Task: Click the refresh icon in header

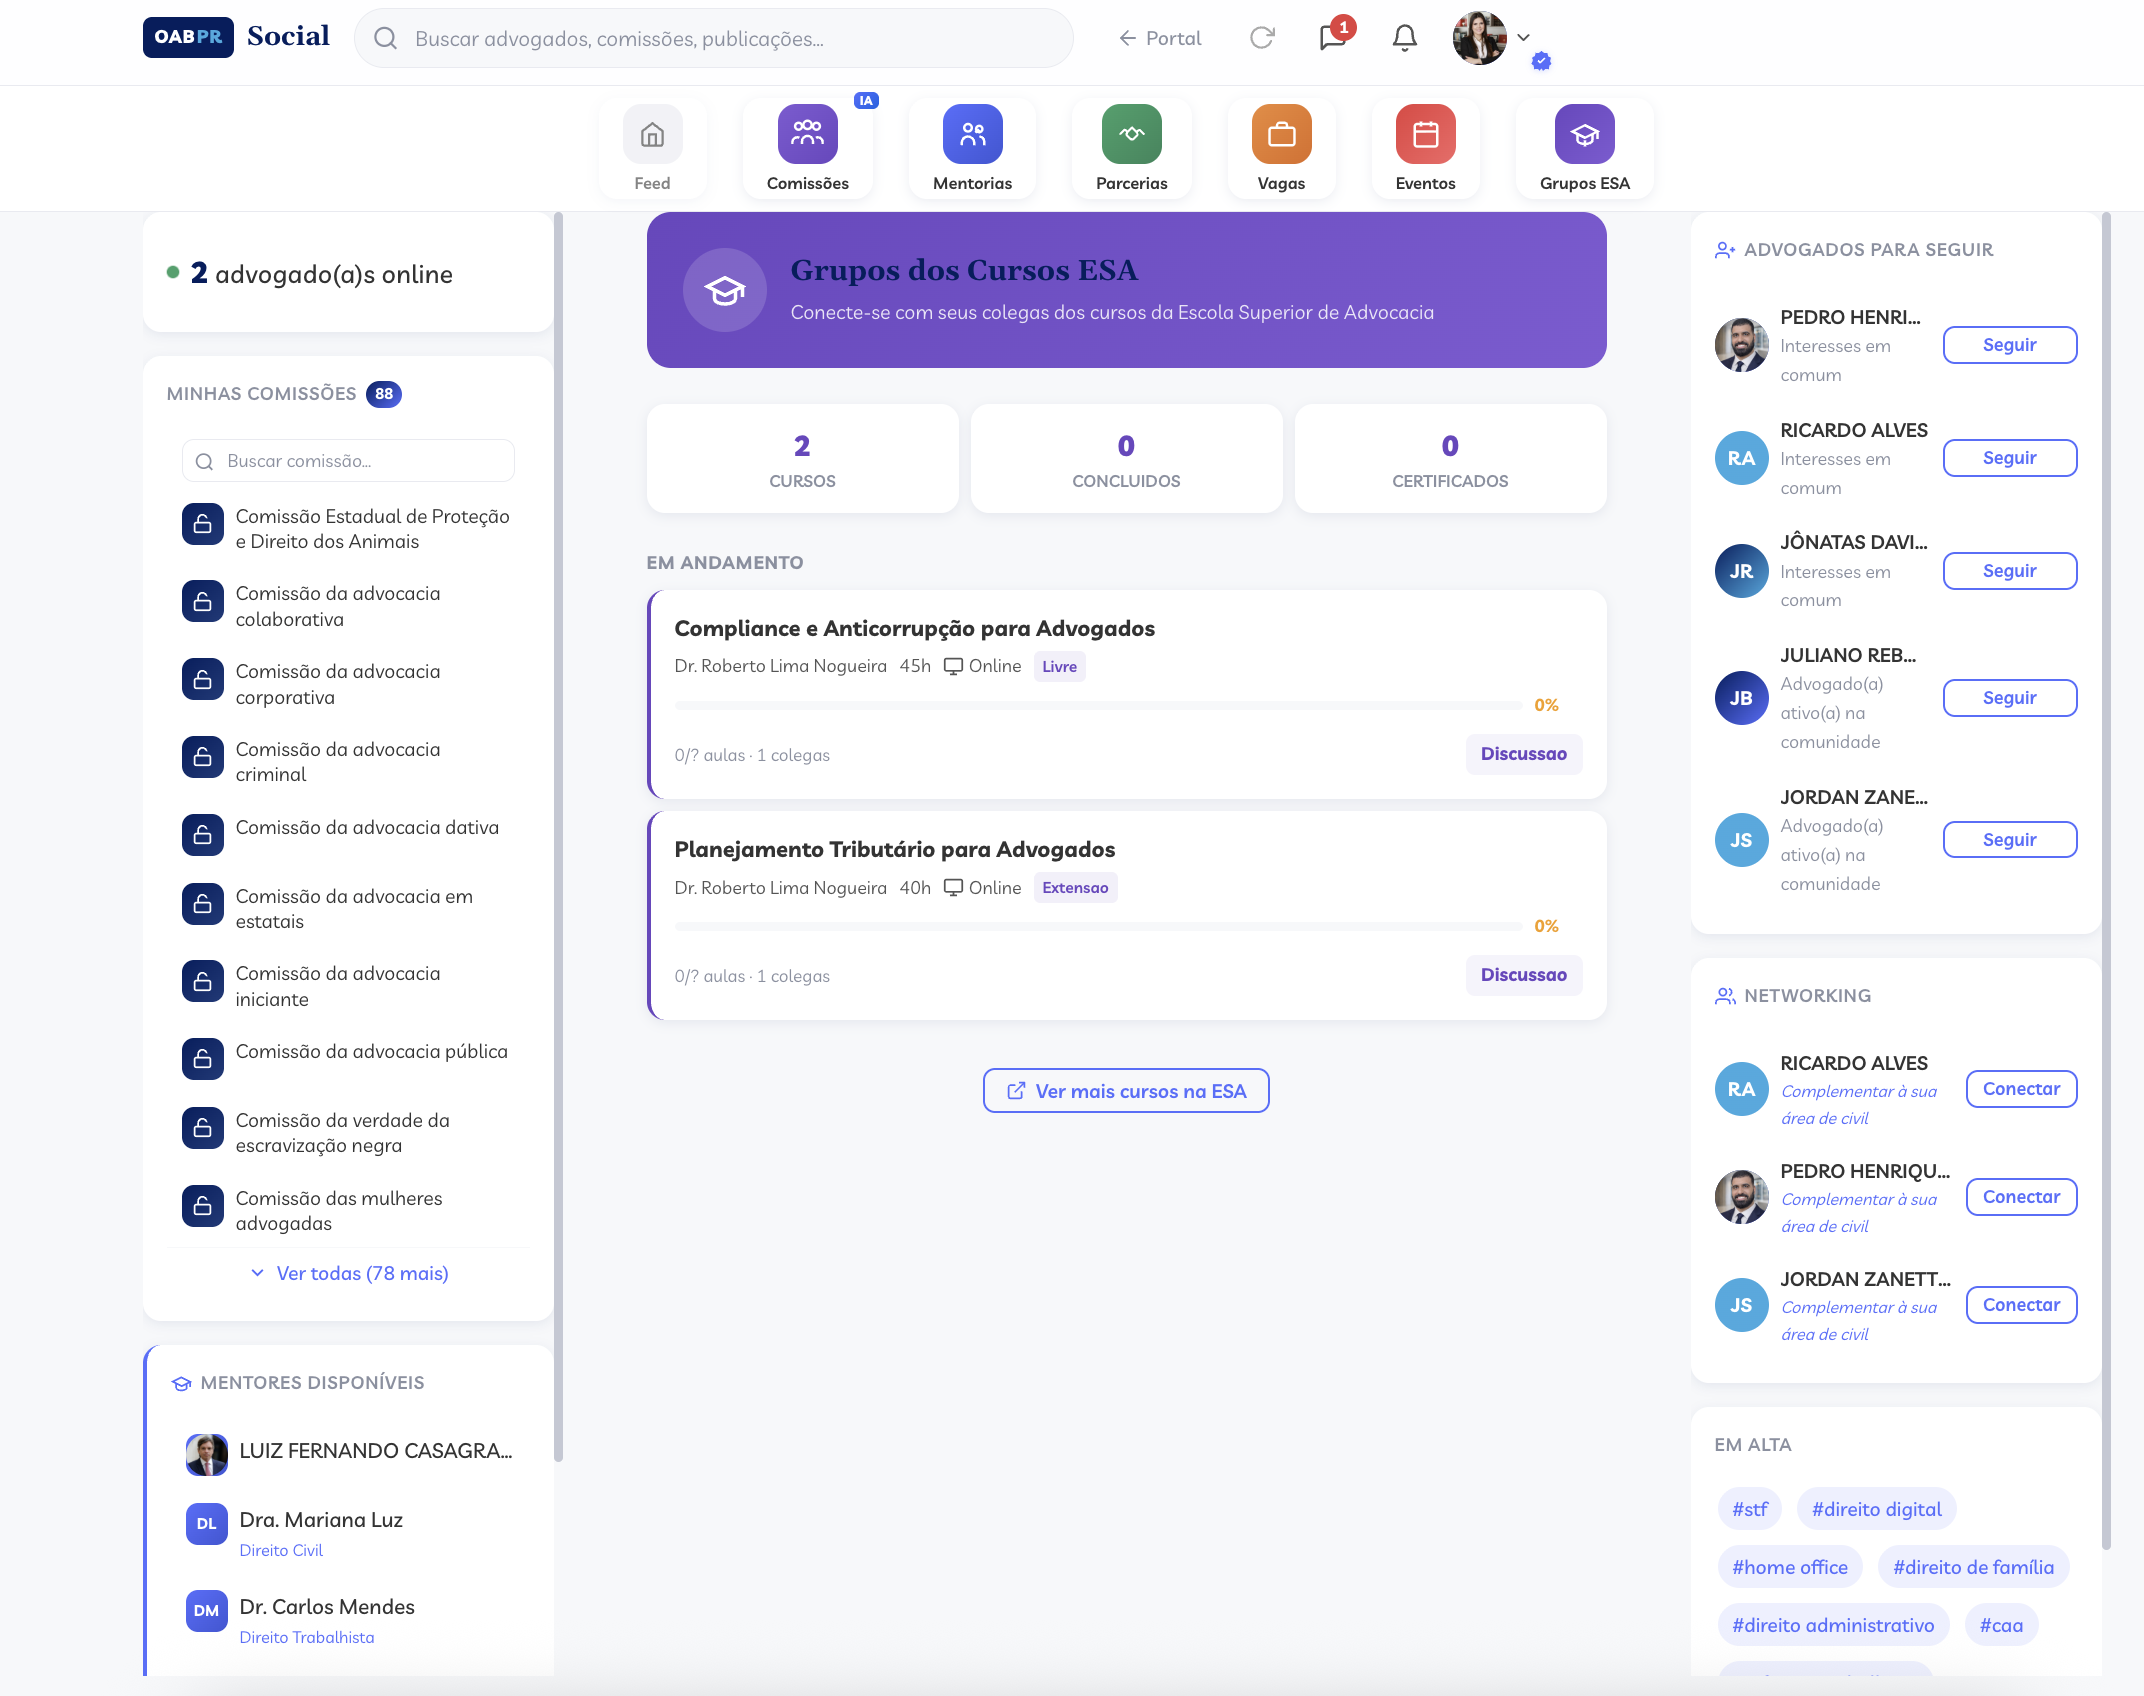Action: click(x=1262, y=38)
